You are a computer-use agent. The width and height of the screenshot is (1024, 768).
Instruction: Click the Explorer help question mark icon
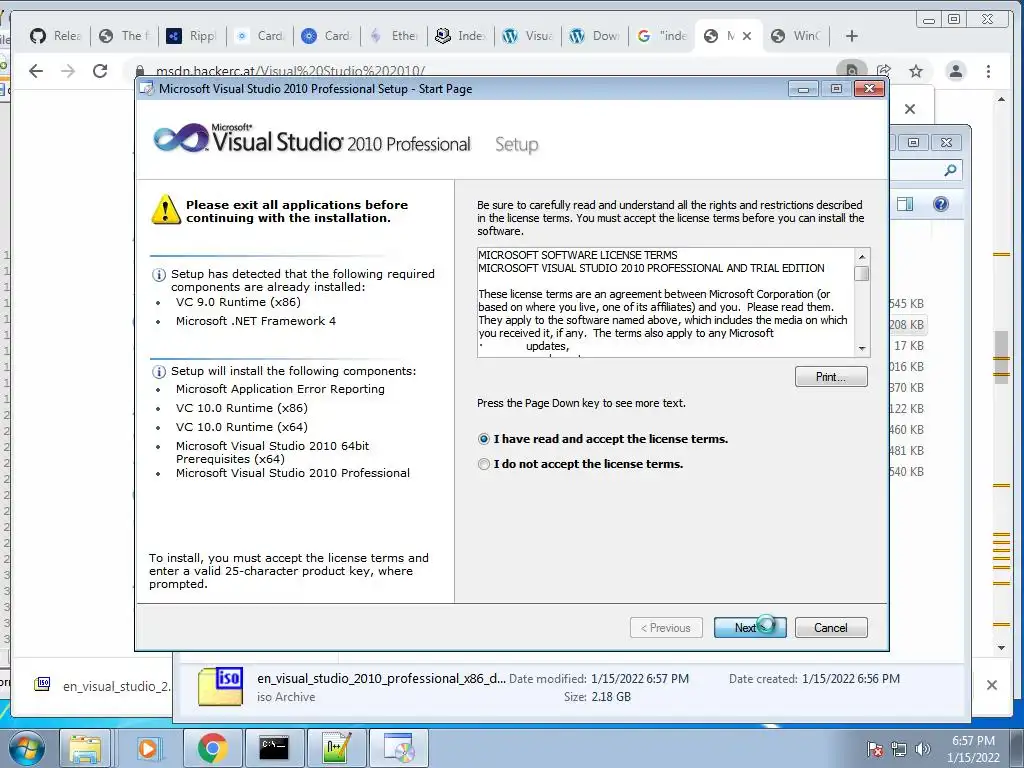(x=940, y=204)
